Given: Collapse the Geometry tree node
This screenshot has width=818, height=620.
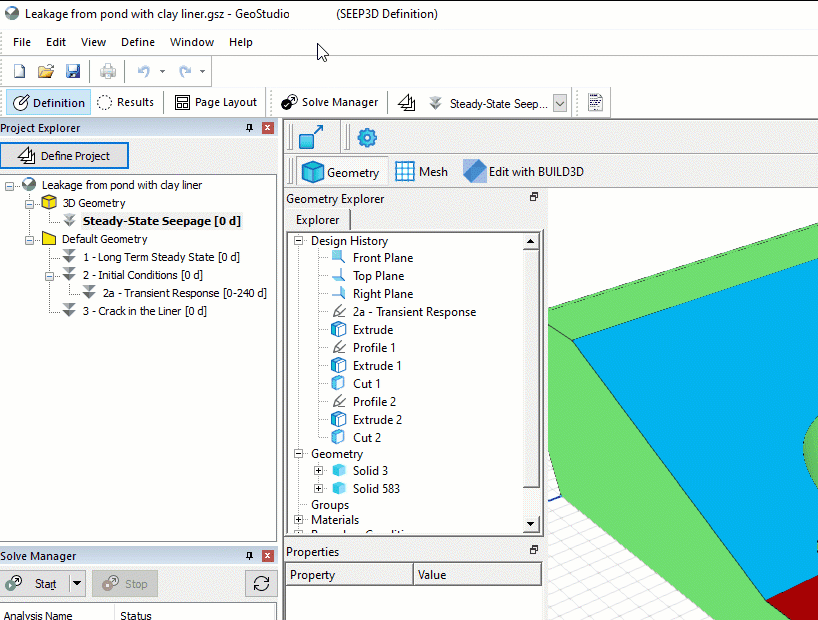Looking at the screenshot, I should pyautogui.click(x=298, y=454).
